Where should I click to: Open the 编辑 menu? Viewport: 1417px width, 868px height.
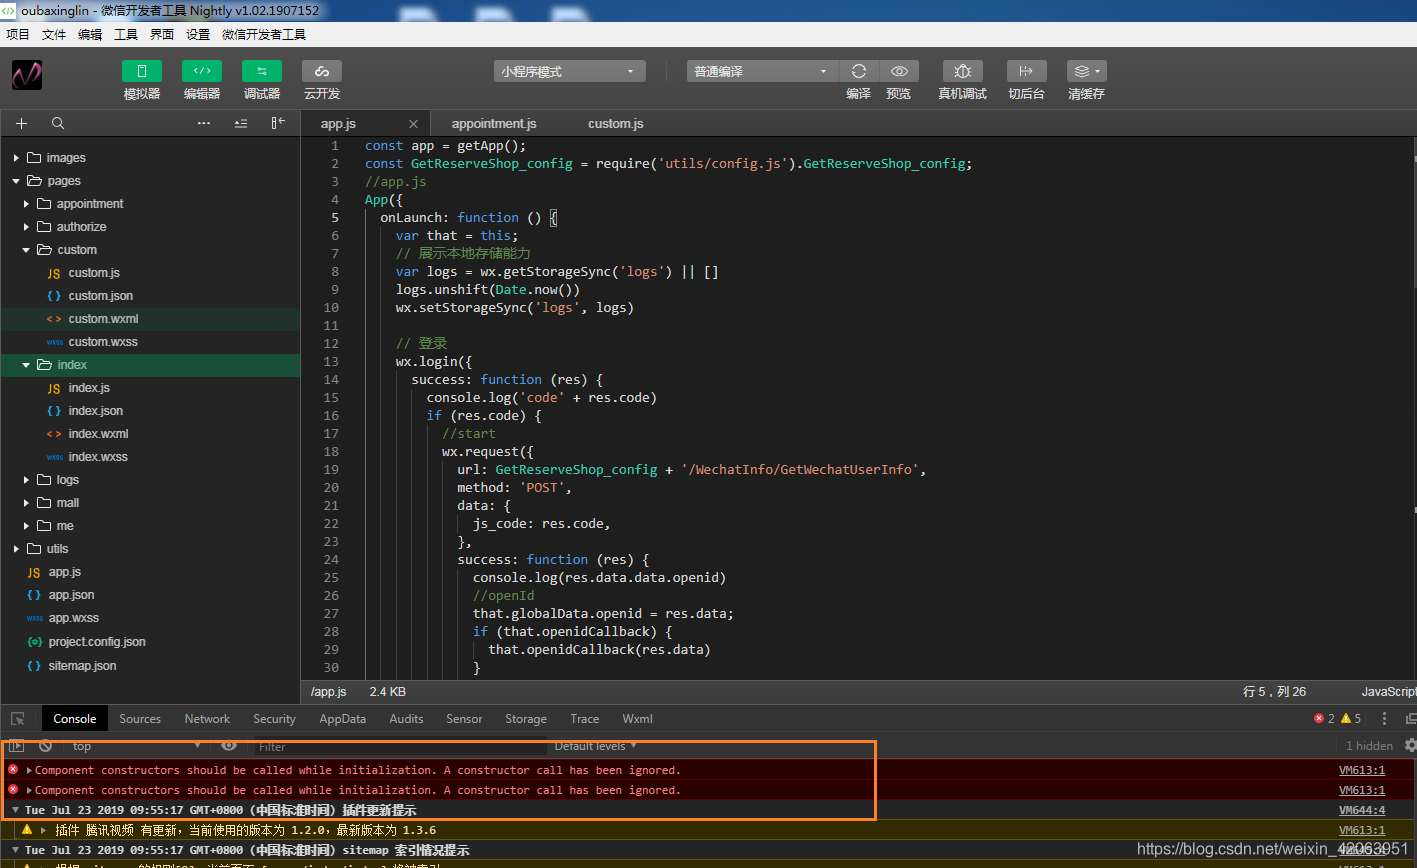(90, 34)
